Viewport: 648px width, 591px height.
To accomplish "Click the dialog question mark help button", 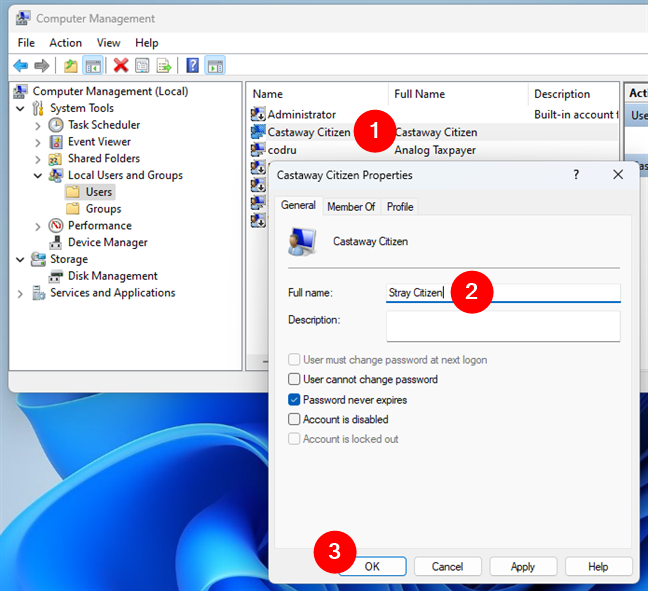I will coord(576,174).
